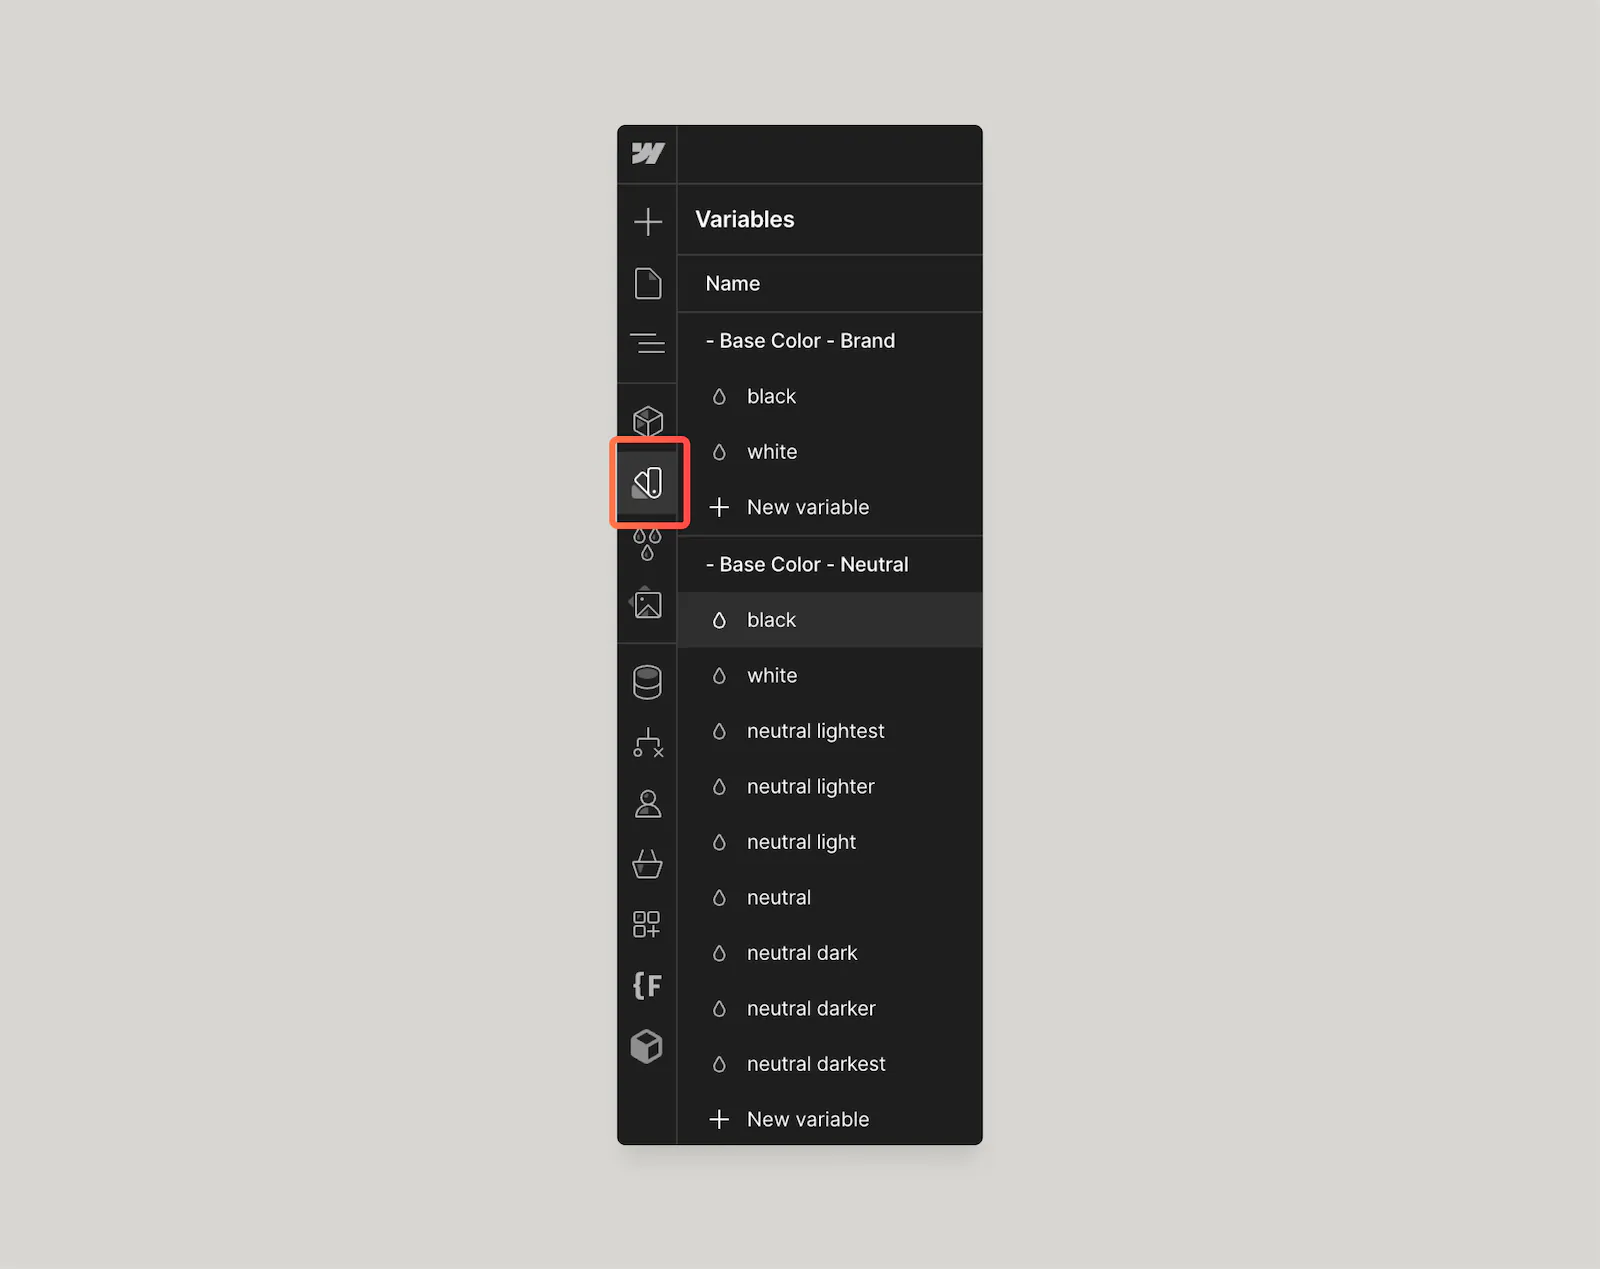Open the CMS Collections panel
Image resolution: width=1600 pixels, height=1269 pixels.
647,680
